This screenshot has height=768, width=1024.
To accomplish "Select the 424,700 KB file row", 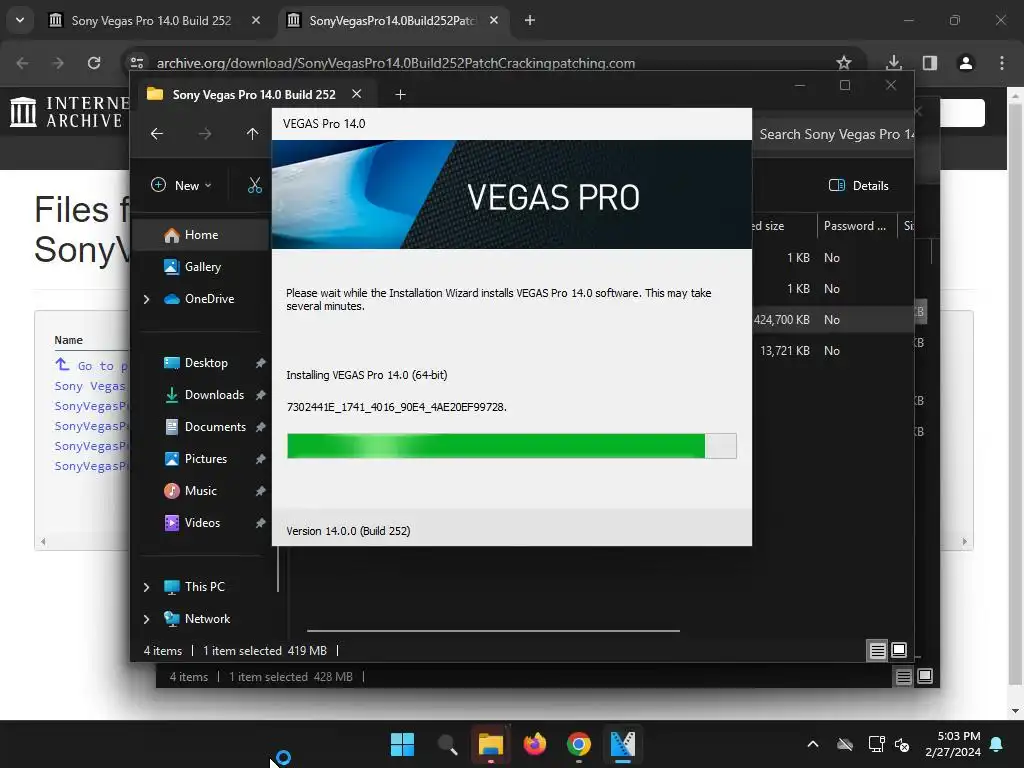I will click(833, 320).
